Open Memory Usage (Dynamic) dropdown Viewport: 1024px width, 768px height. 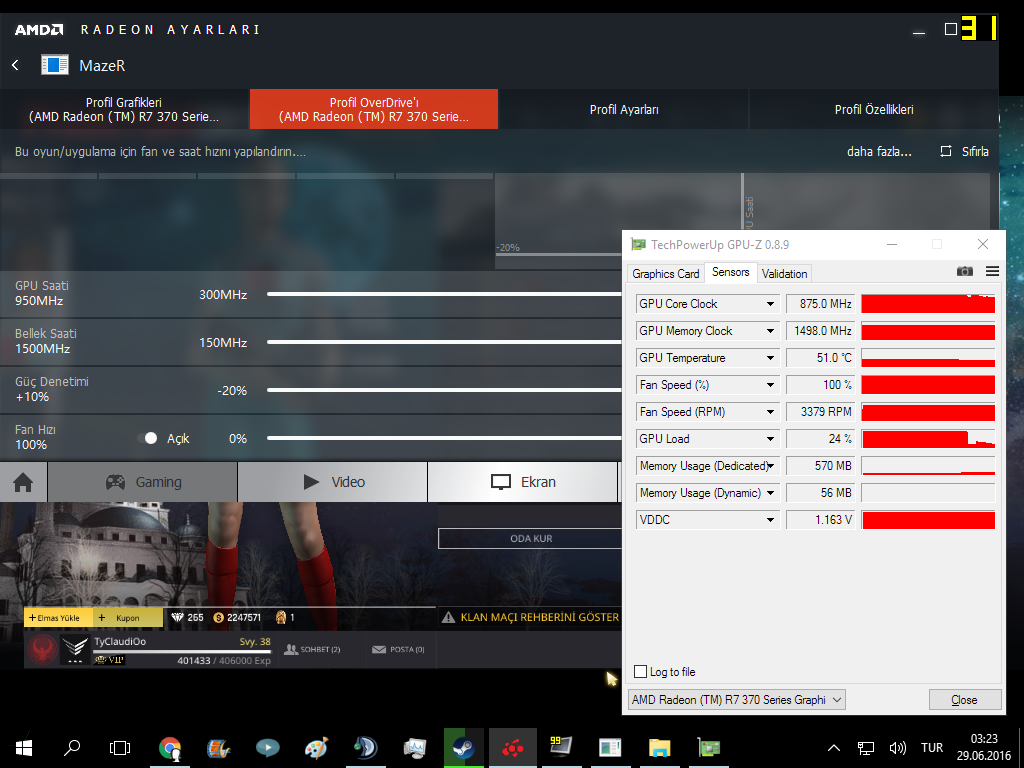771,493
